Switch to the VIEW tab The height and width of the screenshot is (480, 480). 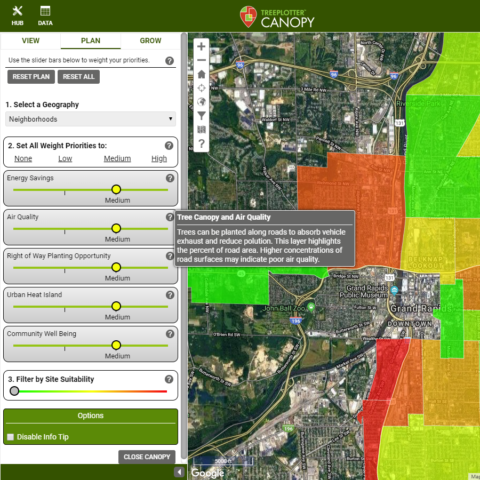30,41
